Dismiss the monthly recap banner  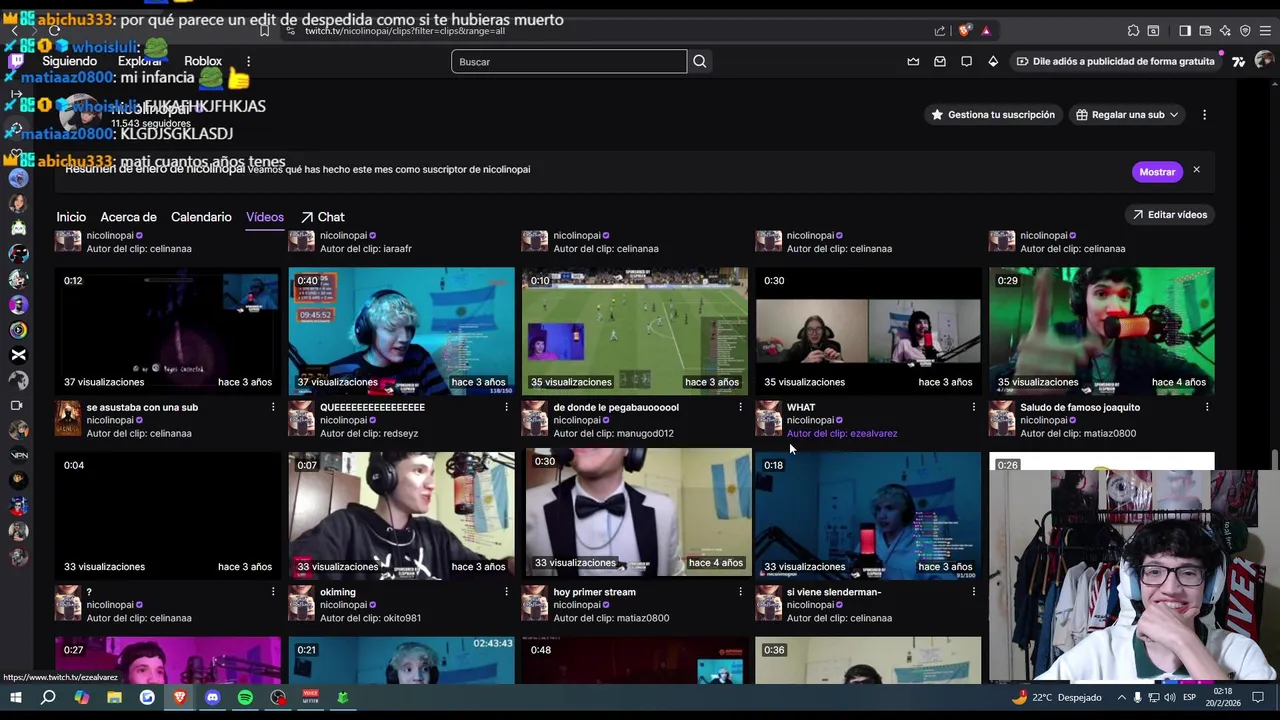1196,170
